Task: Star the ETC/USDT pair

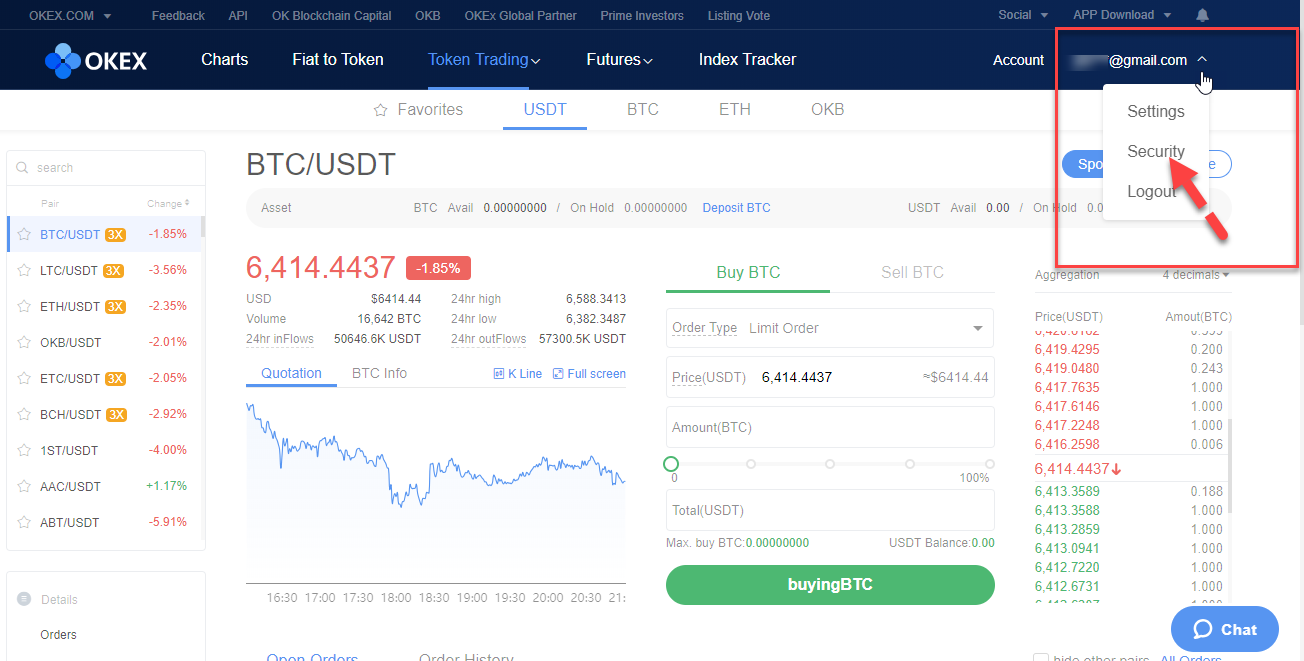Action: (x=24, y=379)
